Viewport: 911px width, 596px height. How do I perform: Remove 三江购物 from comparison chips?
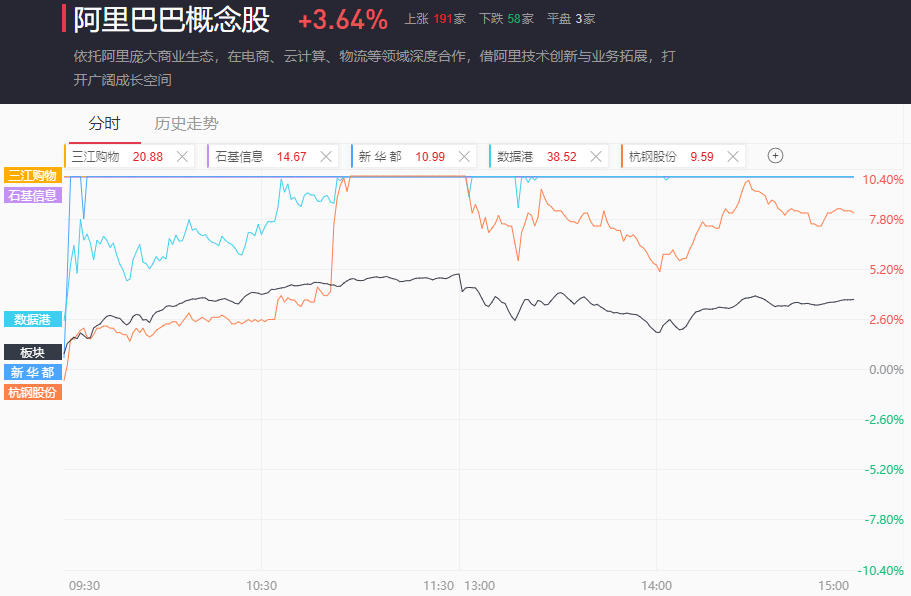point(182,156)
